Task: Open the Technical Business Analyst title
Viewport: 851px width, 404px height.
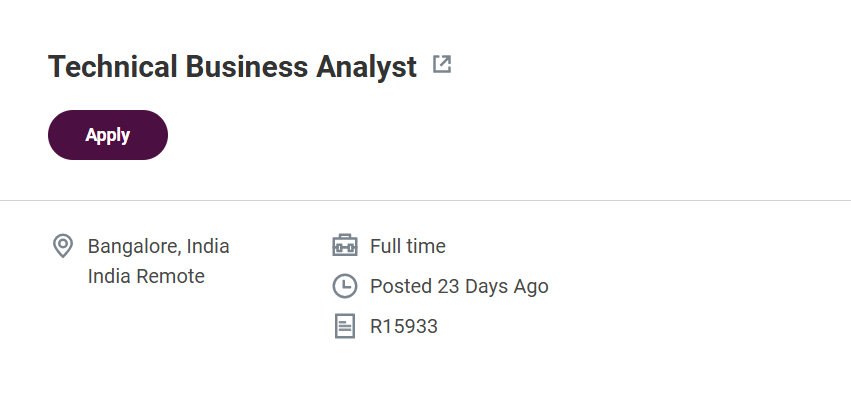Action: 232,67
